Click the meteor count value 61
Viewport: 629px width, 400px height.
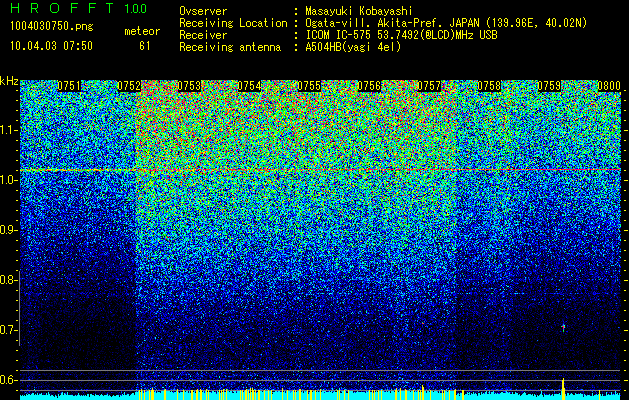[145, 46]
